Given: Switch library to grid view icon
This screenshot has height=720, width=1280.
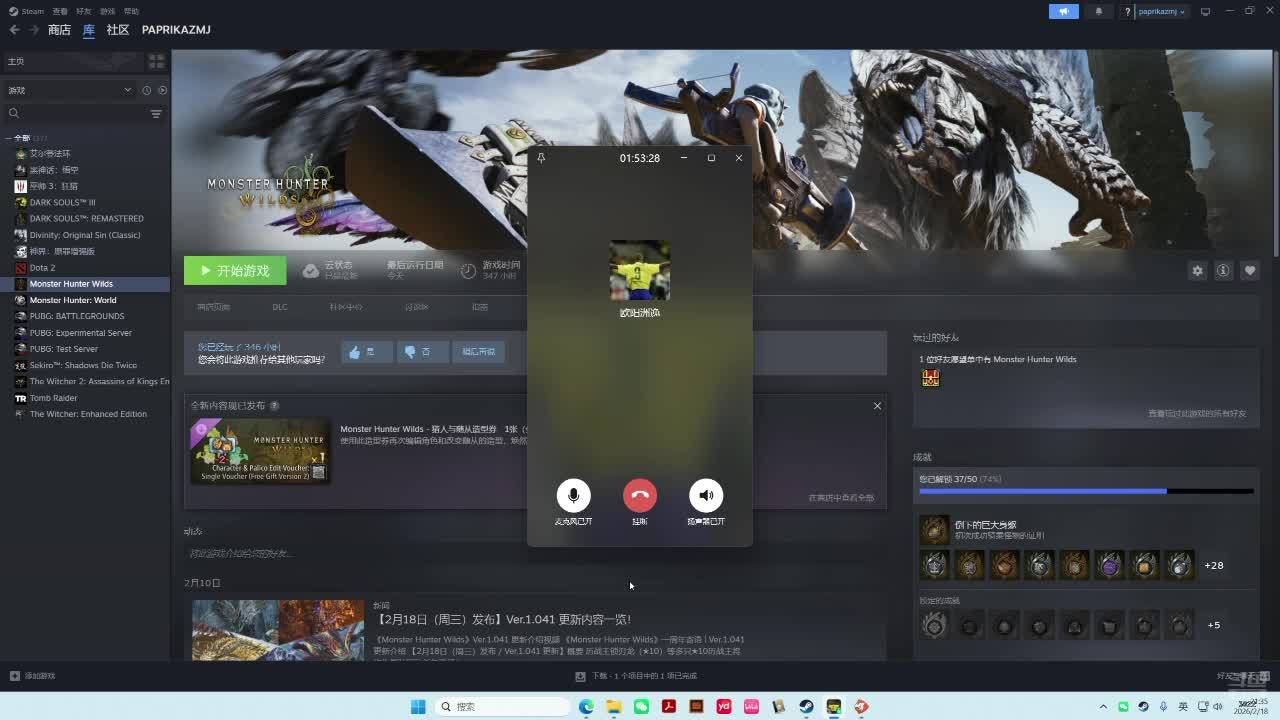Looking at the screenshot, I should point(156,61).
